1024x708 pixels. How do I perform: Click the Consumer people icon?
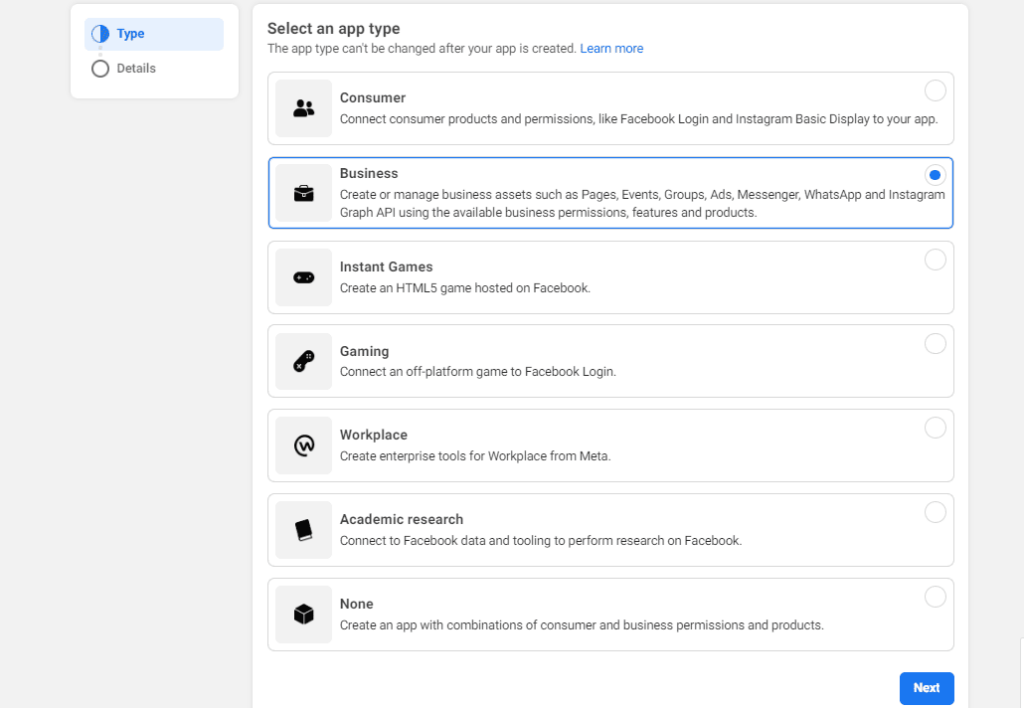point(303,108)
